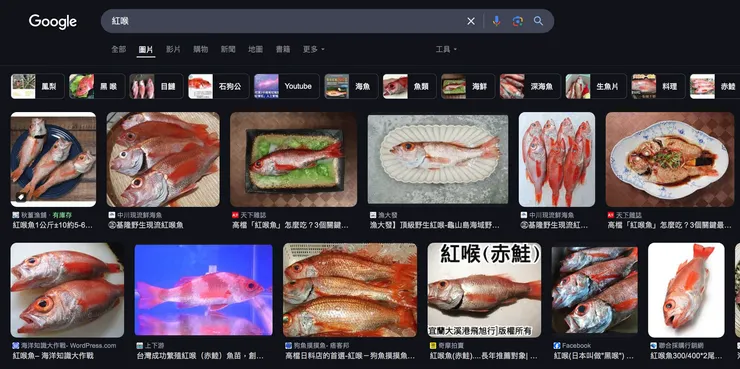Screen dimensions: 740x369
Task: Click the Google logo
Action: 53,22
